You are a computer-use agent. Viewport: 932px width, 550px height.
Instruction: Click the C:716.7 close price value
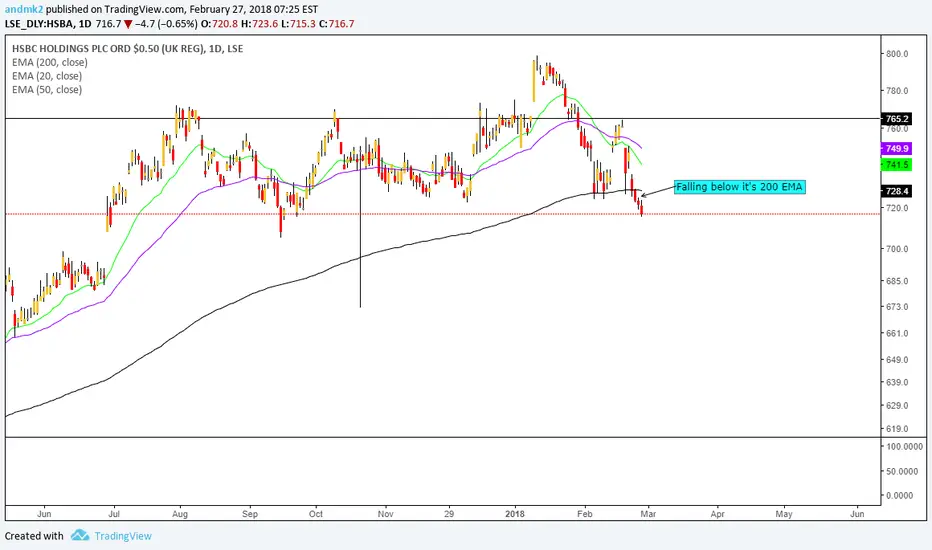click(336, 24)
